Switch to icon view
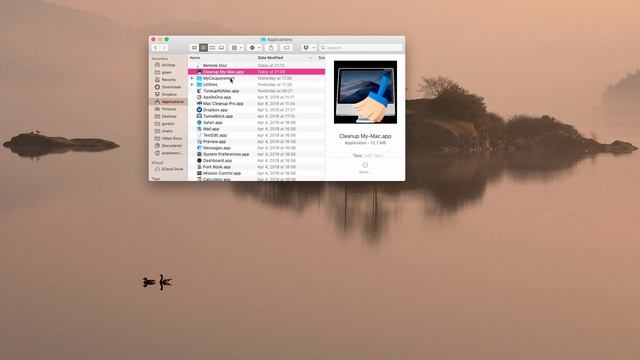 click(x=194, y=48)
